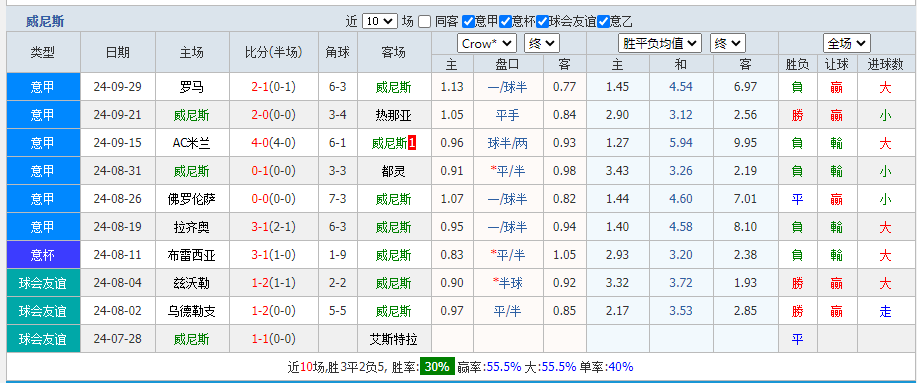Click home team 乌德勒支
The height and width of the screenshot is (383, 917).
tap(192, 312)
